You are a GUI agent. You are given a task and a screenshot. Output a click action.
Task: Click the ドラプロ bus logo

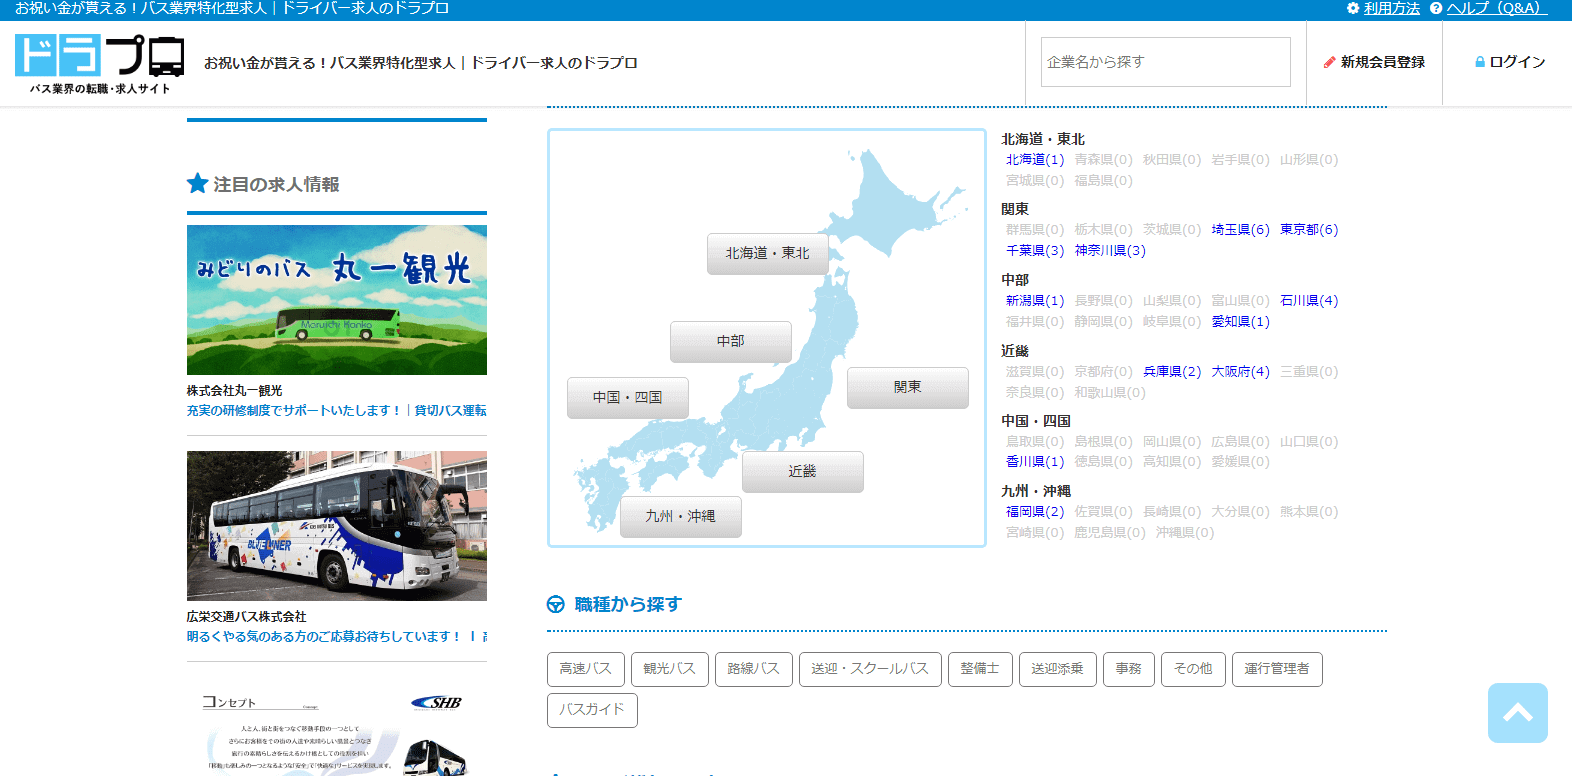pyautogui.click(x=99, y=63)
